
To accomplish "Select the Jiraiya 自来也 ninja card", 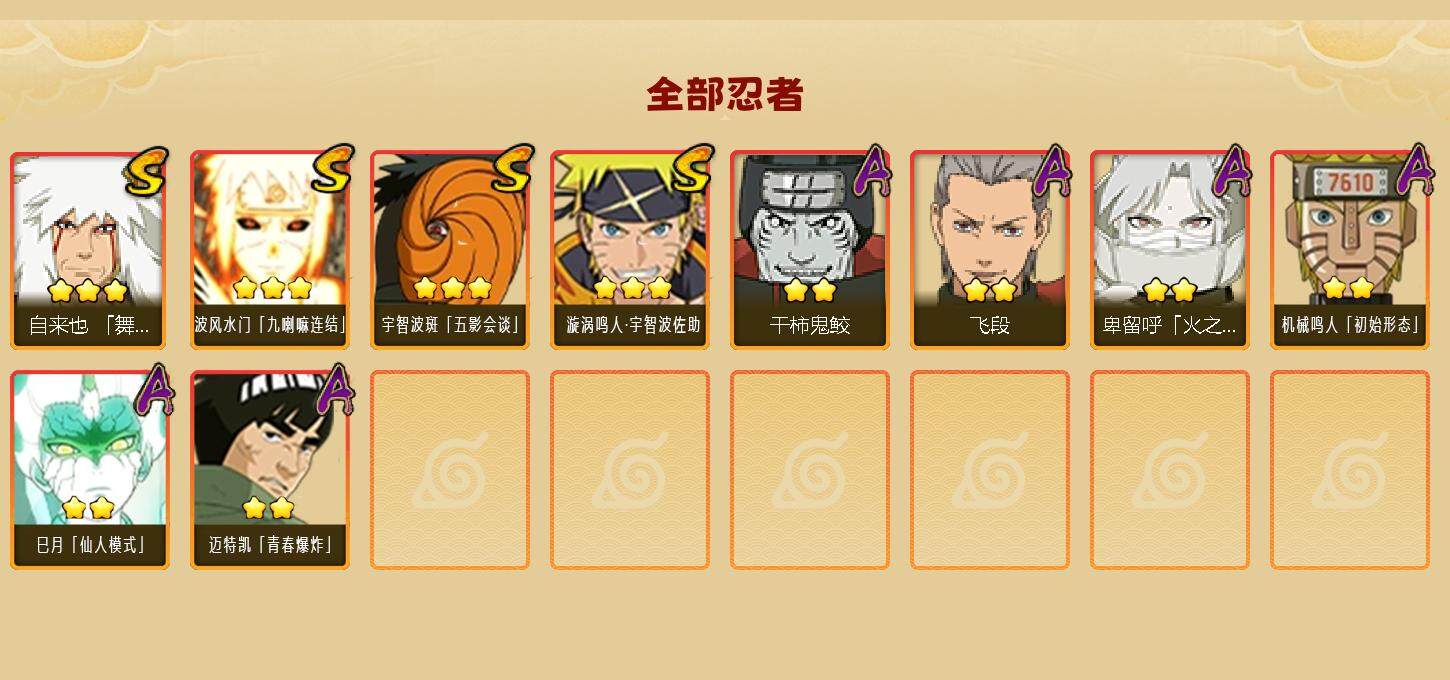I will point(90,250).
